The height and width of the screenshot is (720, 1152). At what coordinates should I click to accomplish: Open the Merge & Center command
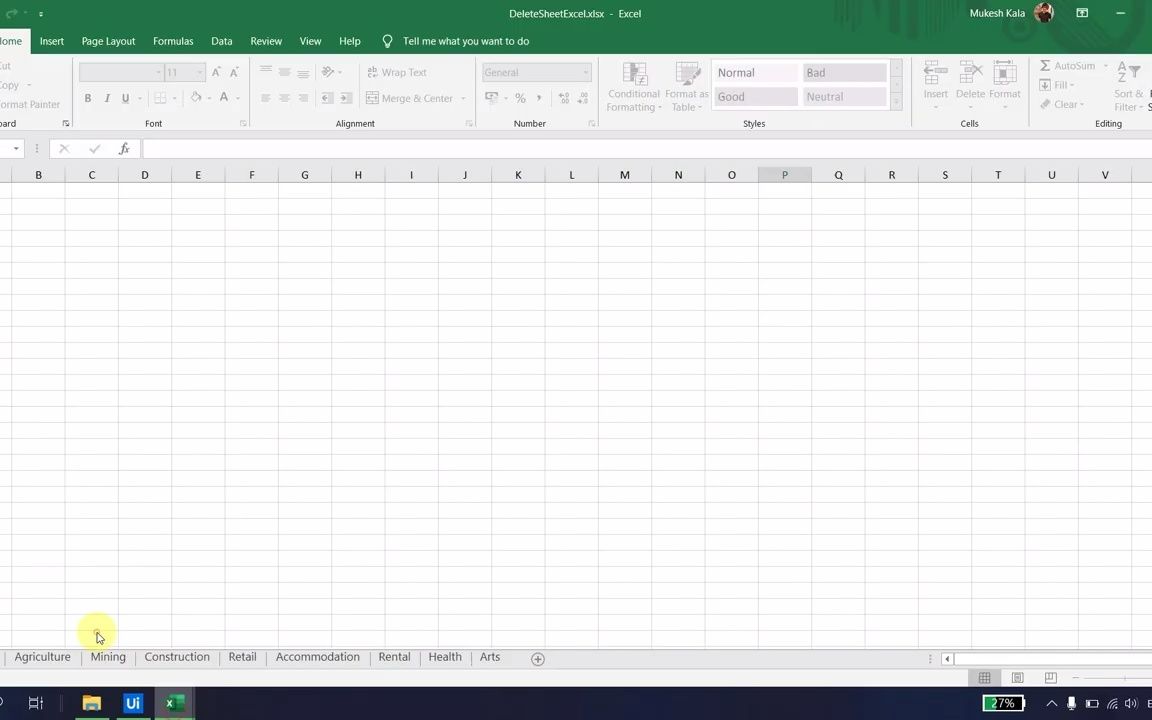coord(410,97)
